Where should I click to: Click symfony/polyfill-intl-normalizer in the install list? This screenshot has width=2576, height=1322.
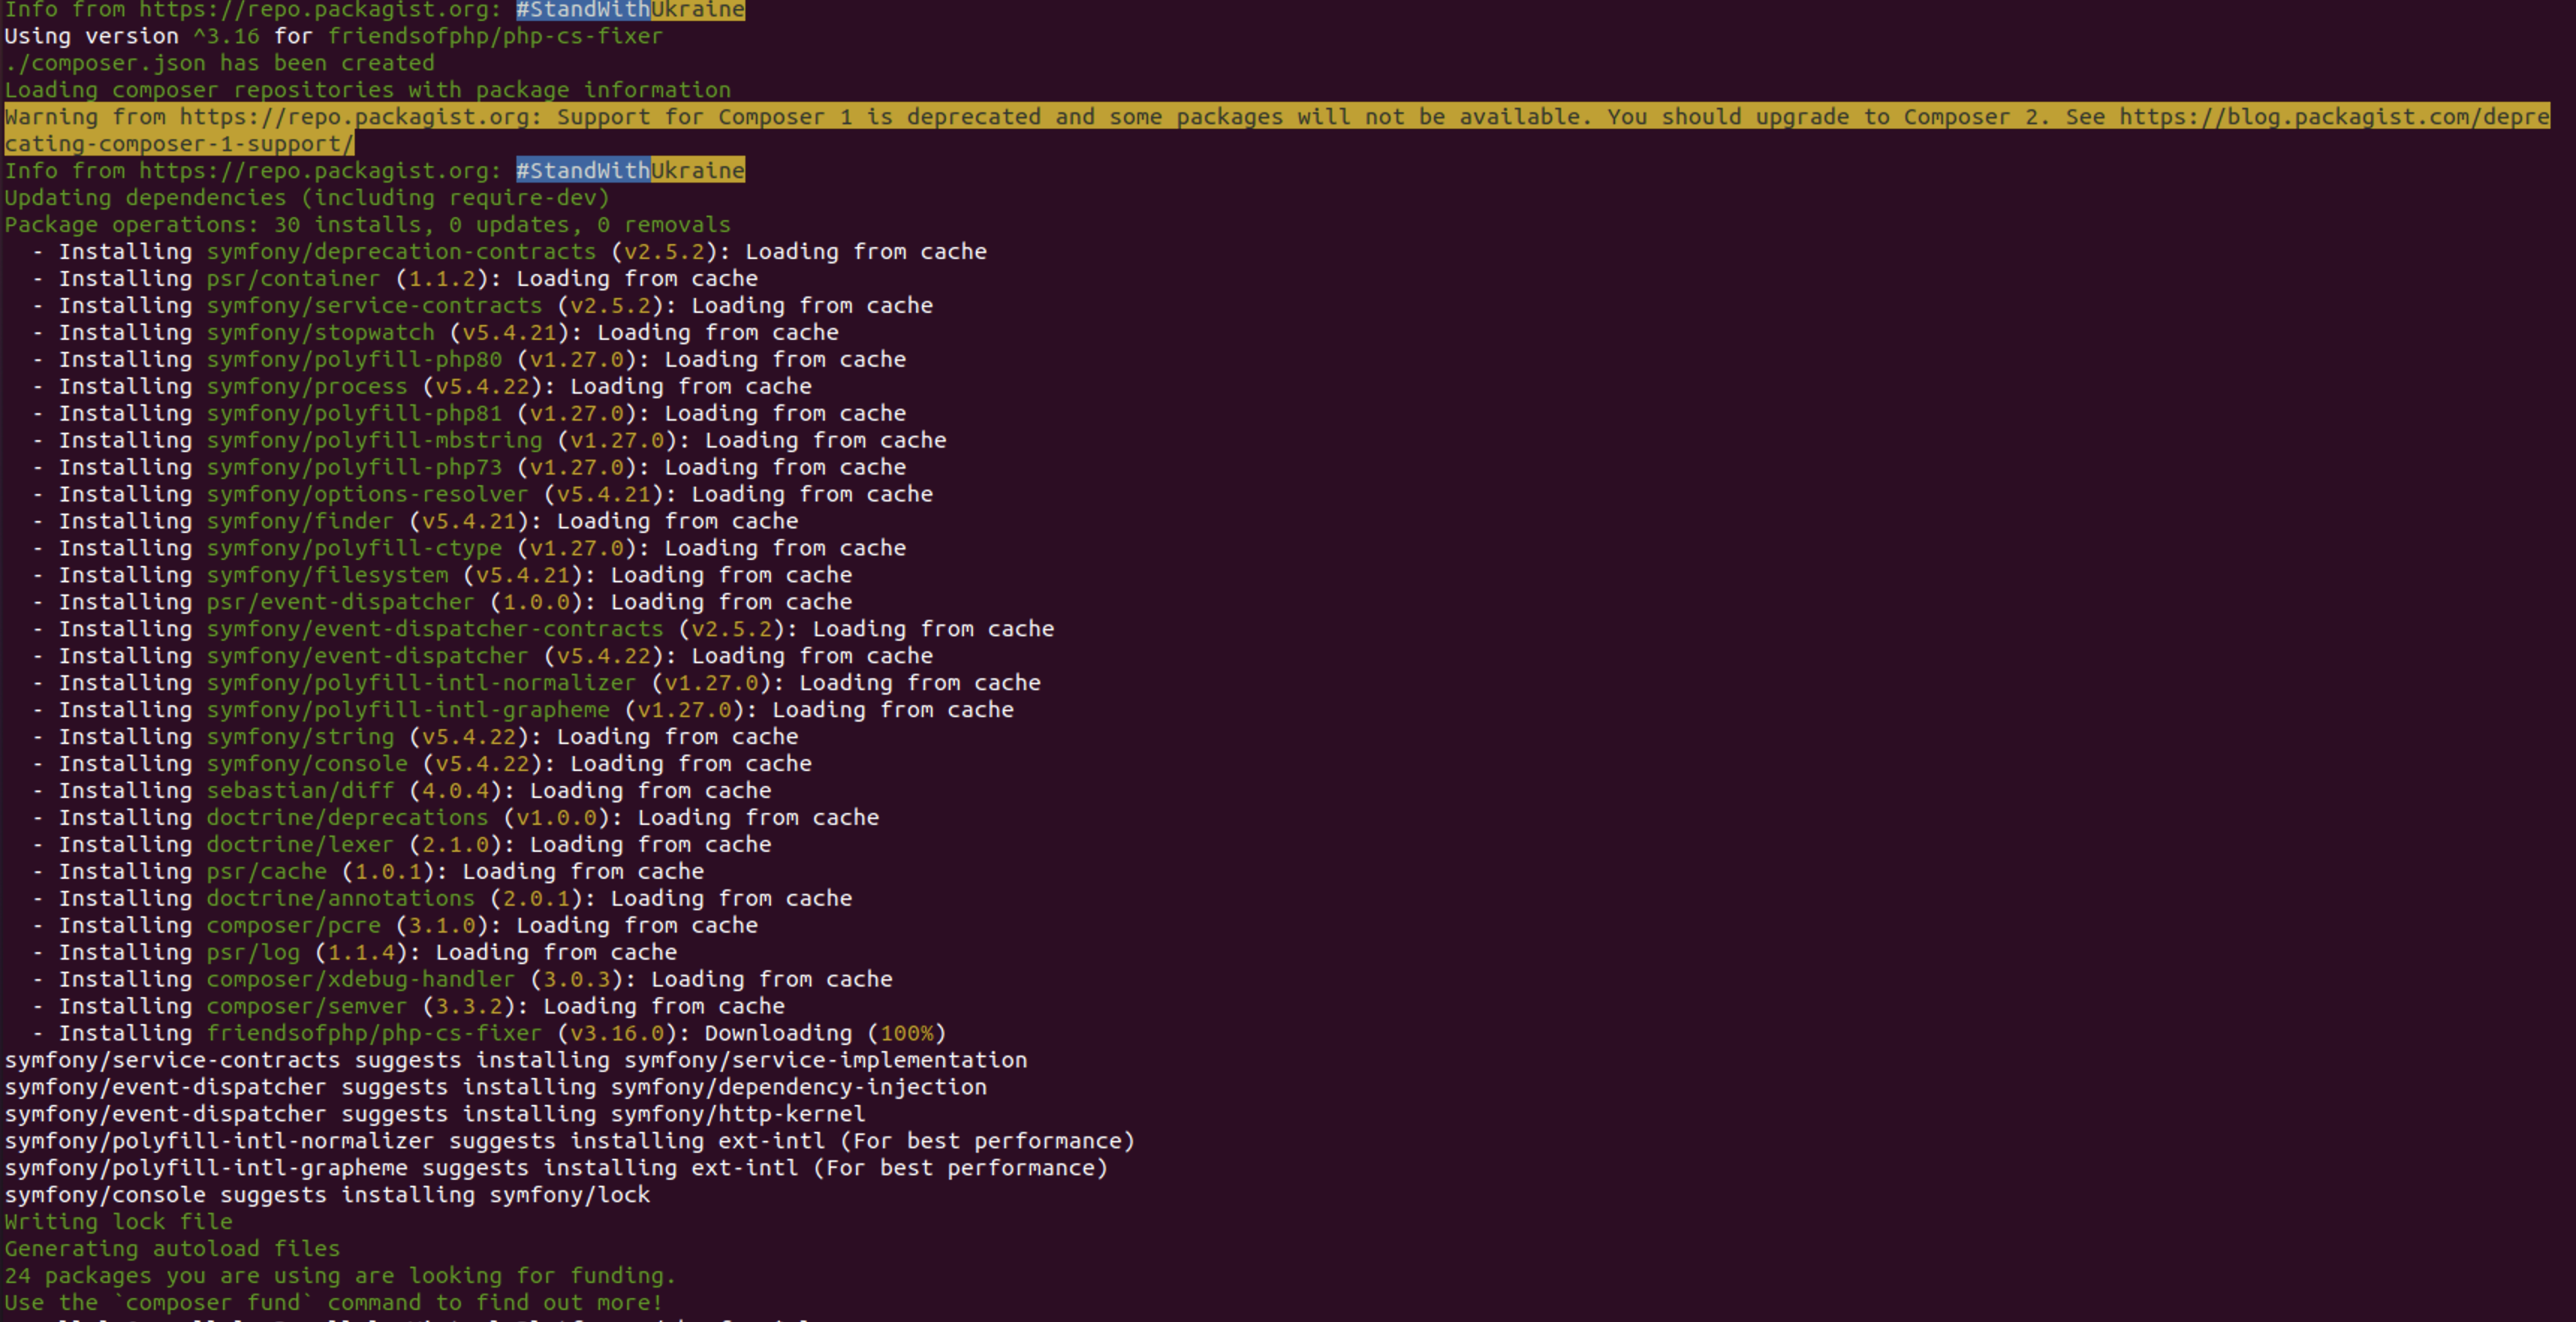click(x=421, y=684)
